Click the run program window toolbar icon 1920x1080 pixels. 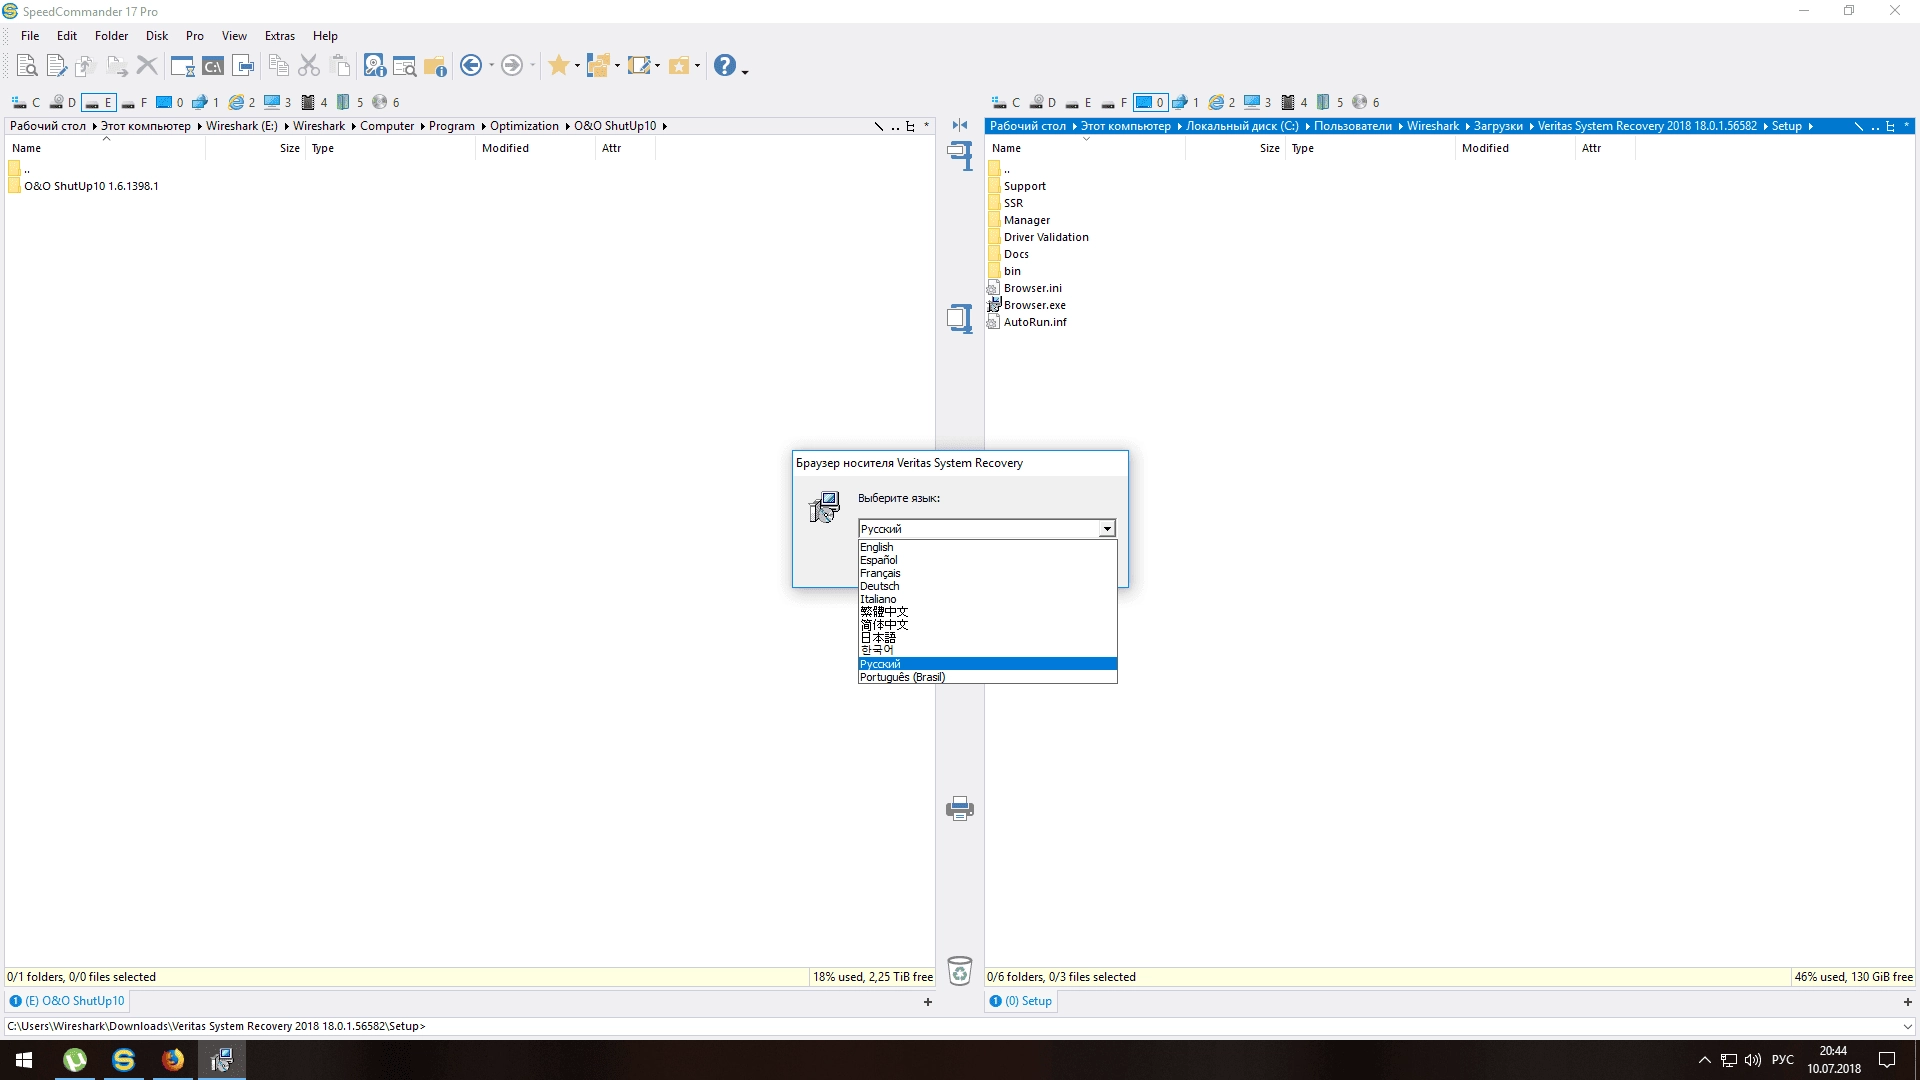coord(182,66)
